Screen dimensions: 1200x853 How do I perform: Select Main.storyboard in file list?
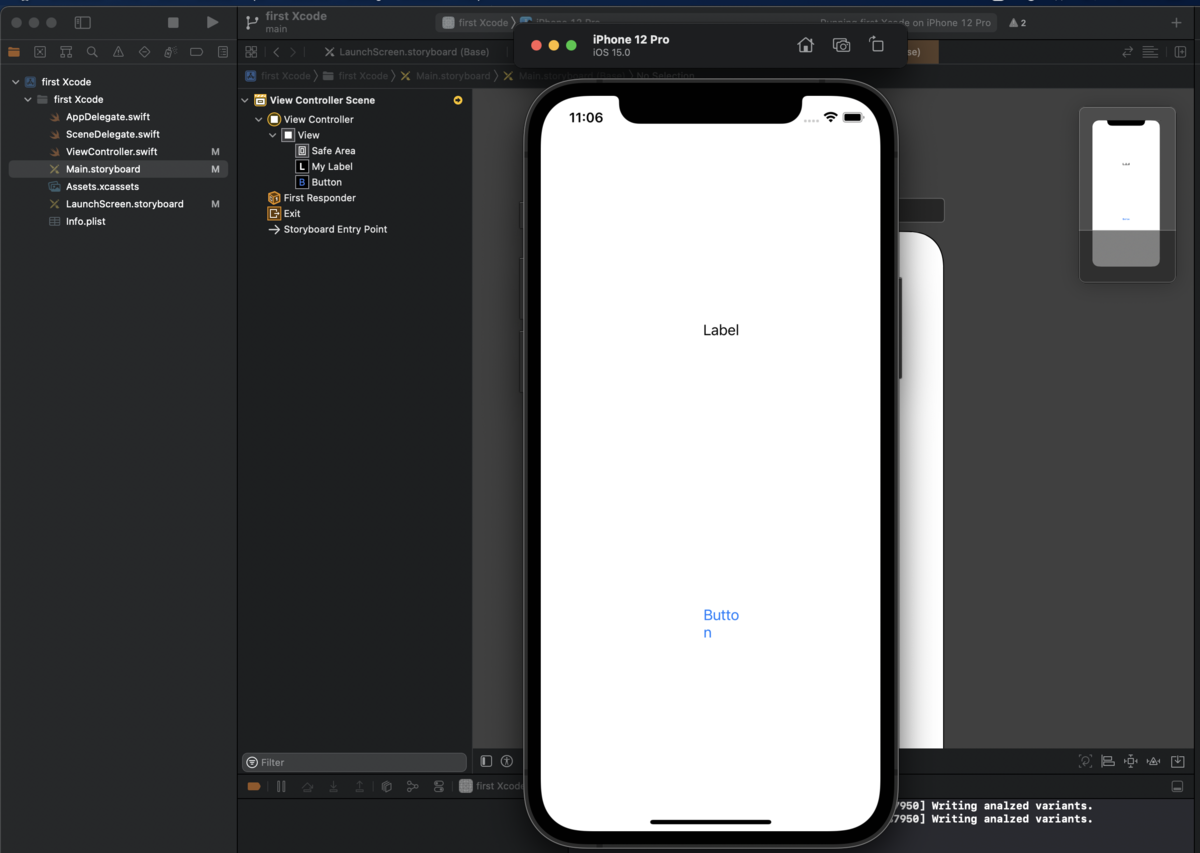[x=118, y=169]
